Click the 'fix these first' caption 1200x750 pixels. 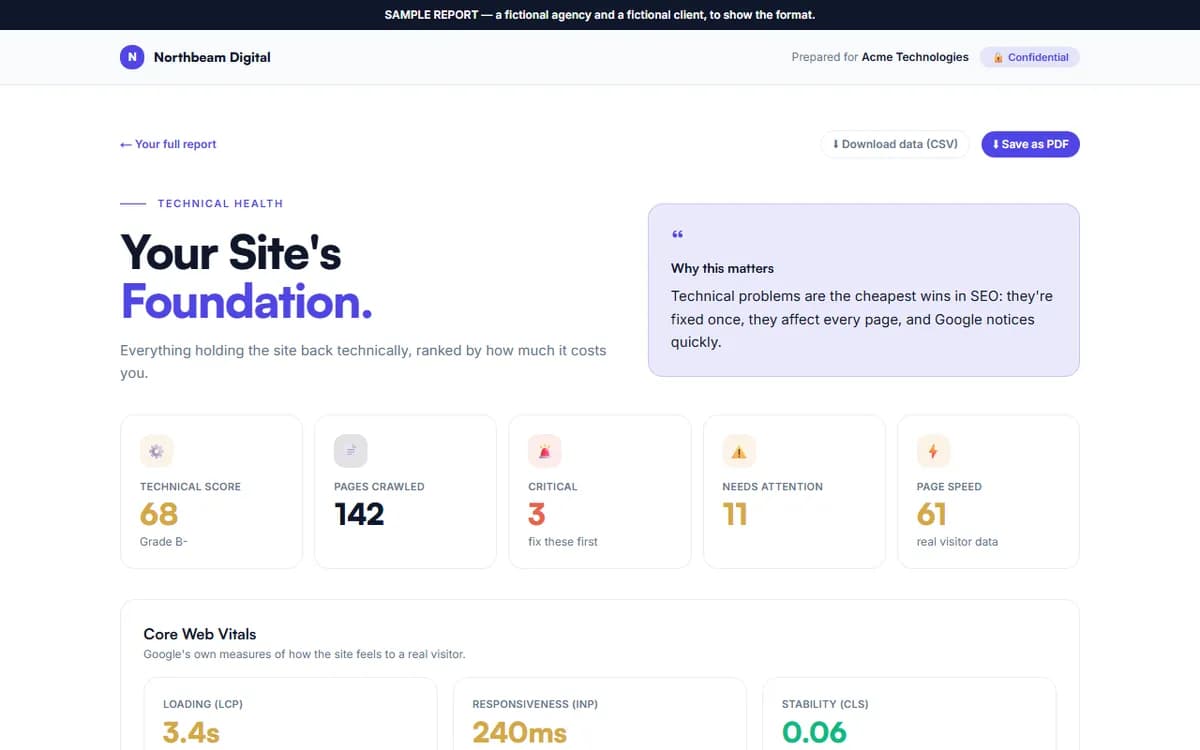[x=563, y=542]
